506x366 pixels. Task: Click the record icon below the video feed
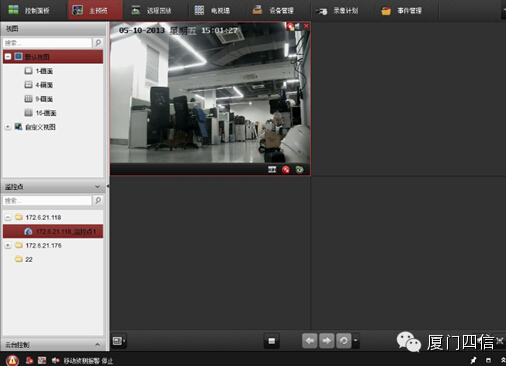click(x=286, y=170)
